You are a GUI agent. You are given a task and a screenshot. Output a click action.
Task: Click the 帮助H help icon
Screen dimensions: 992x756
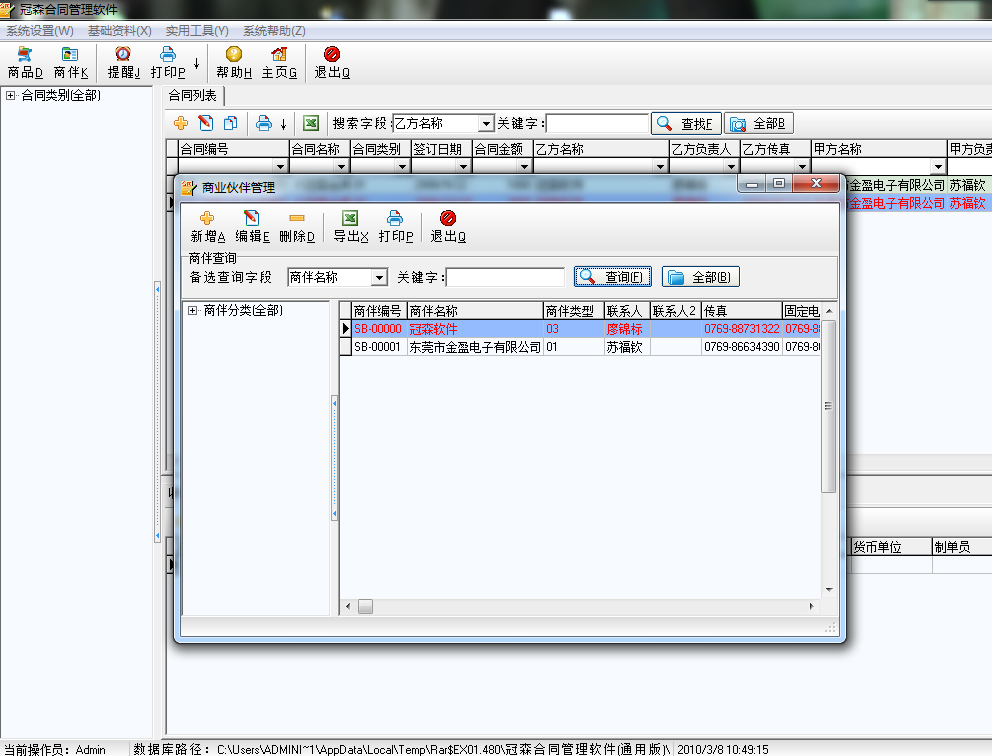point(234,54)
